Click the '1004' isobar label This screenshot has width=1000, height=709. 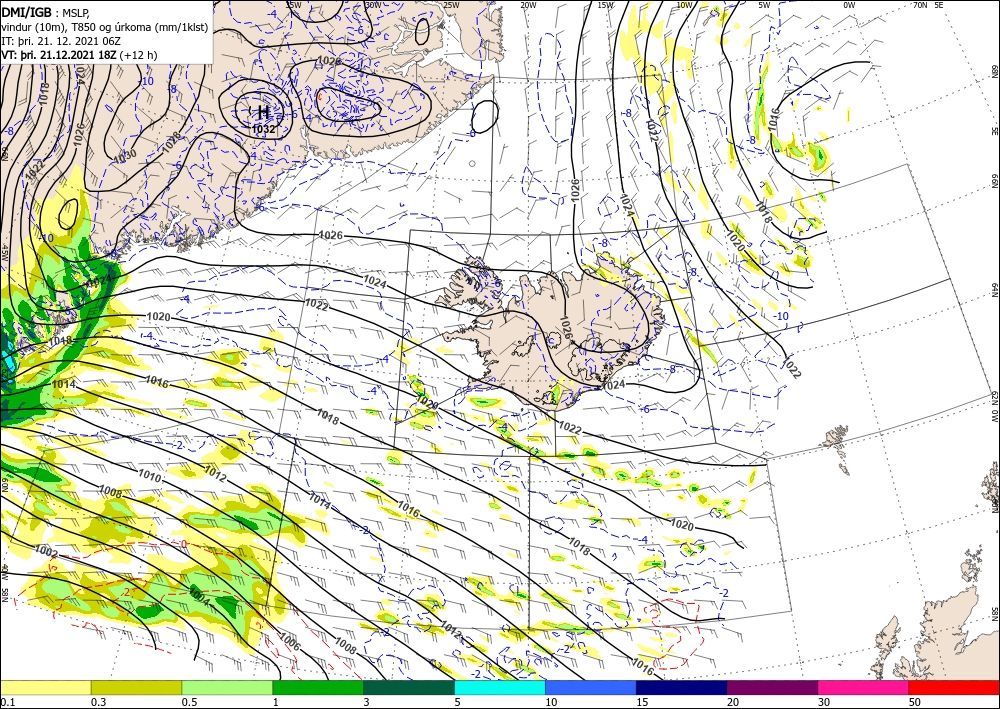click(198, 597)
